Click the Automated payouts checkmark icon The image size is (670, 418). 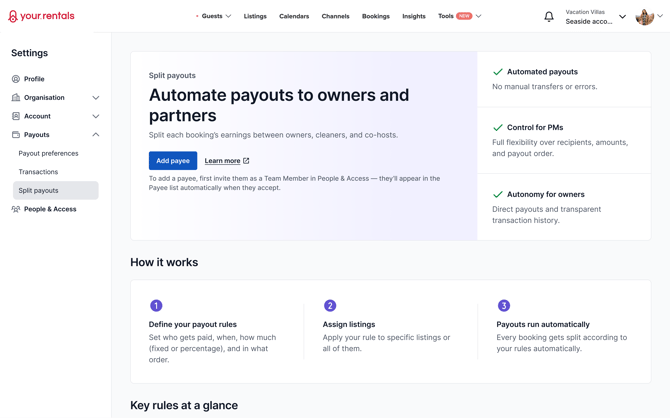tap(497, 72)
